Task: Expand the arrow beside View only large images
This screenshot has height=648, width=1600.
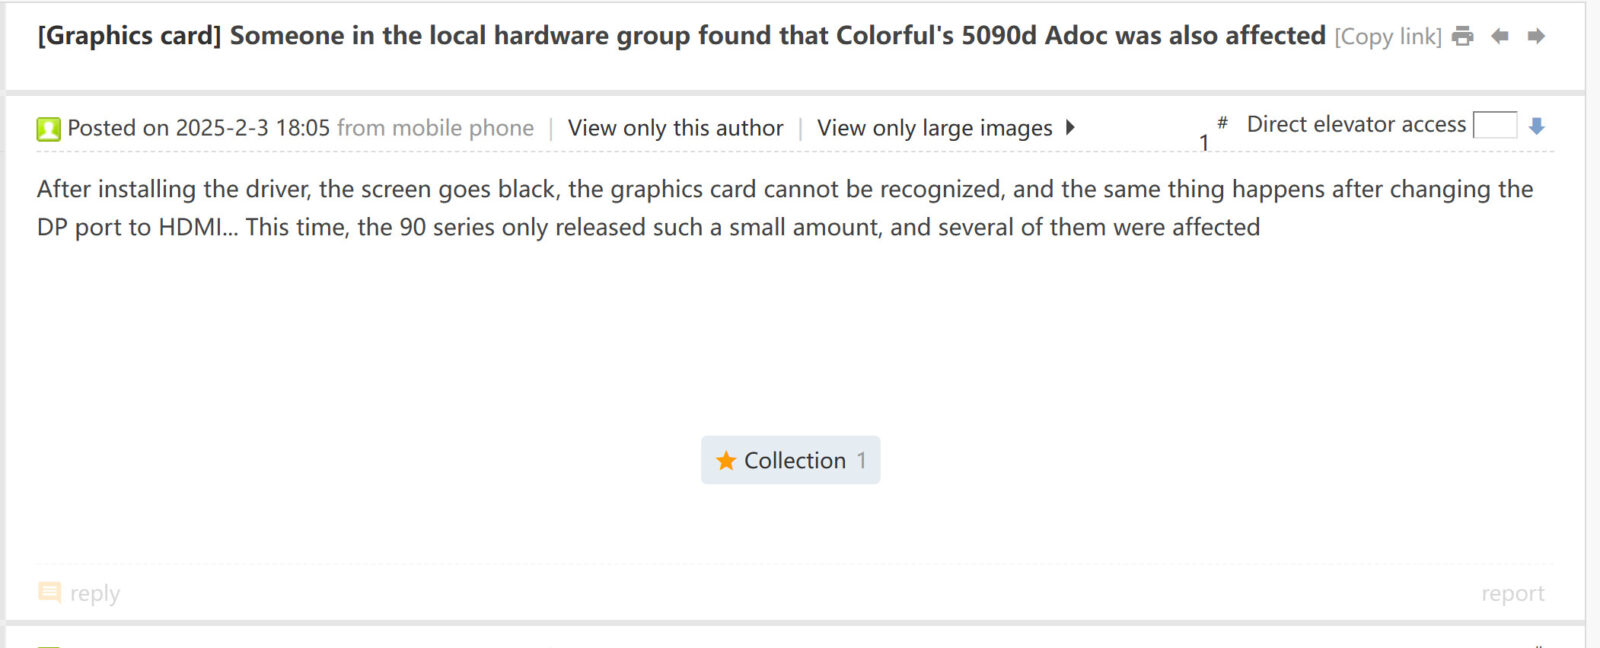Action: tap(1070, 128)
